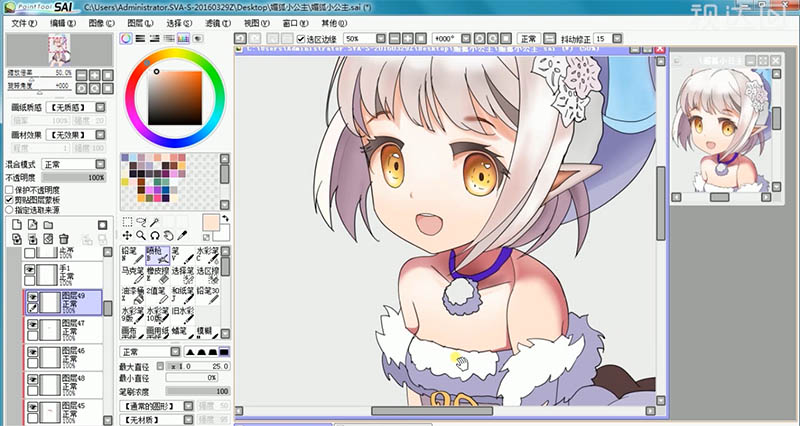Adjust the 笔刷浓度 density slider
The height and width of the screenshot is (426, 800).
pos(198,391)
